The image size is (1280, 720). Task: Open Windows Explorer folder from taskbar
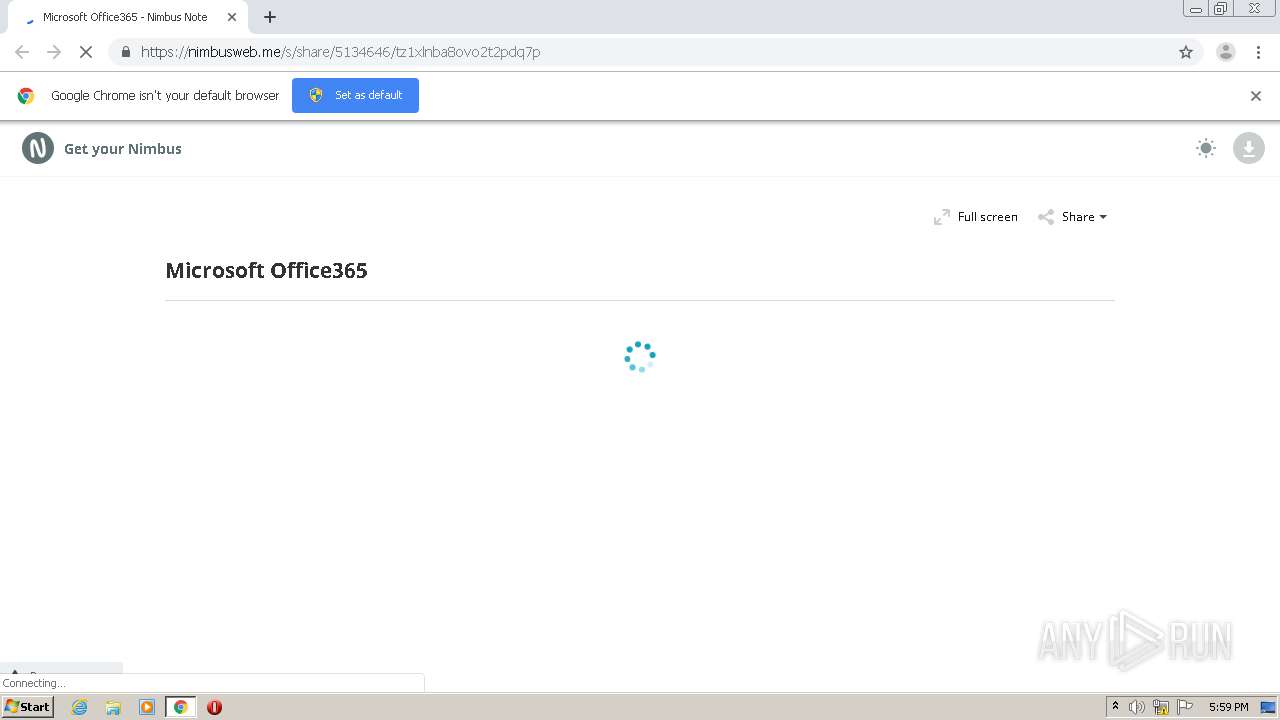tap(113, 707)
